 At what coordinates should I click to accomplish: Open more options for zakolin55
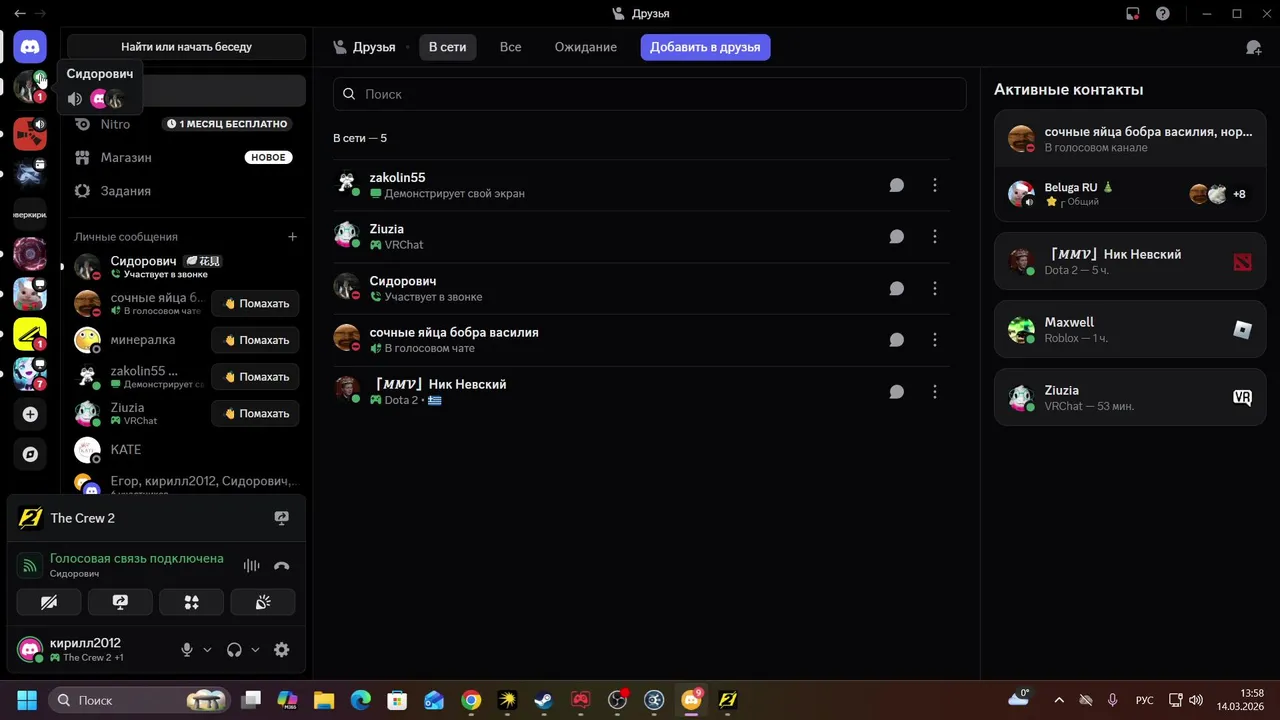[935, 185]
